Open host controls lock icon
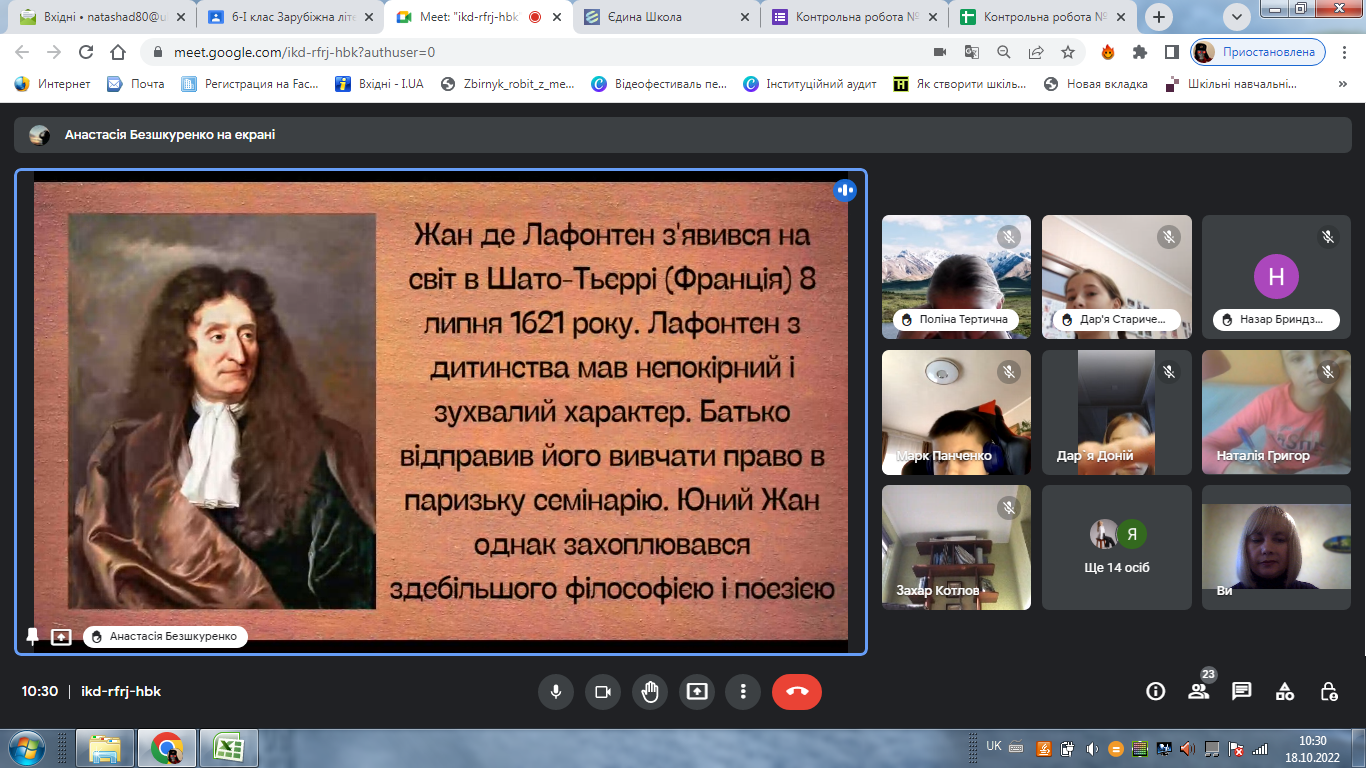The height and width of the screenshot is (768, 1366). (x=1329, y=691)
